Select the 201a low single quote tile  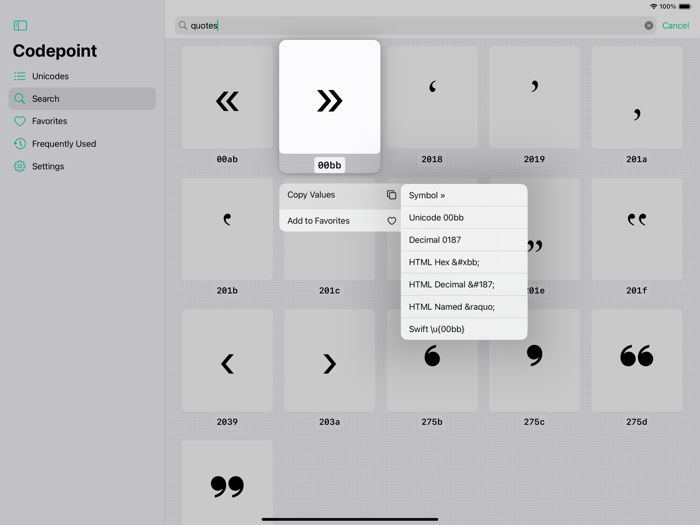[637, 97]
